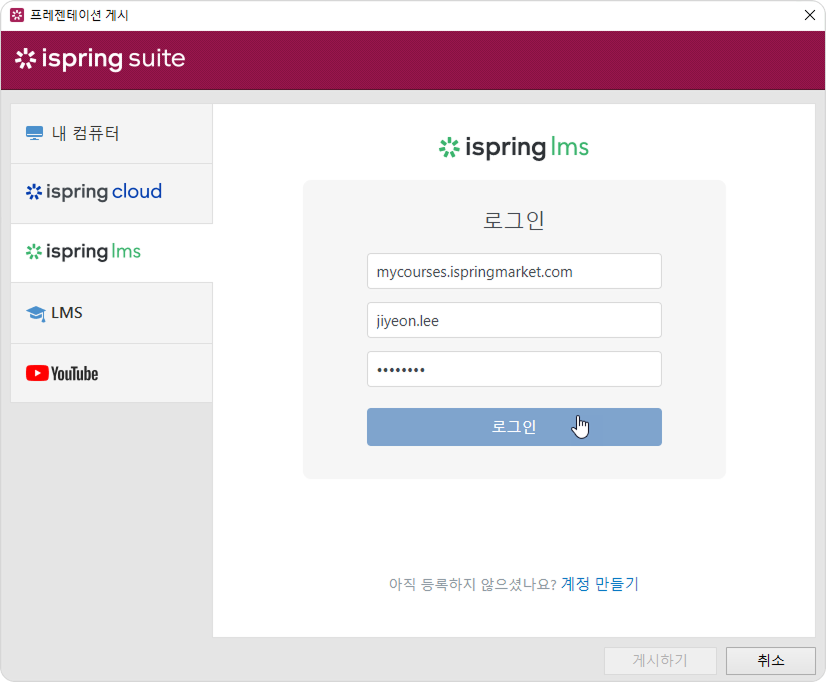Click the graduation cap LMS icon
Screen dimensions: 826x682
tap(35, 313)
